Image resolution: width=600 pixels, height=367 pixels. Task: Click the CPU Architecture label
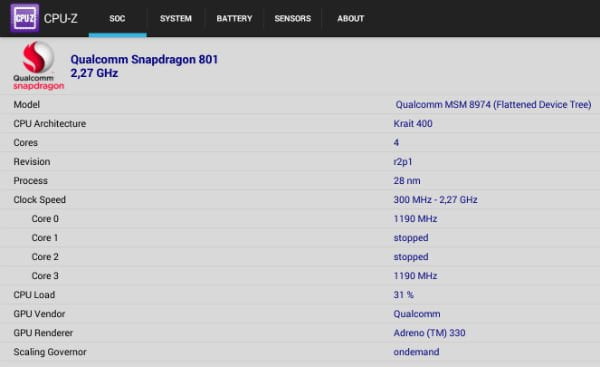(x=50, y=124)
